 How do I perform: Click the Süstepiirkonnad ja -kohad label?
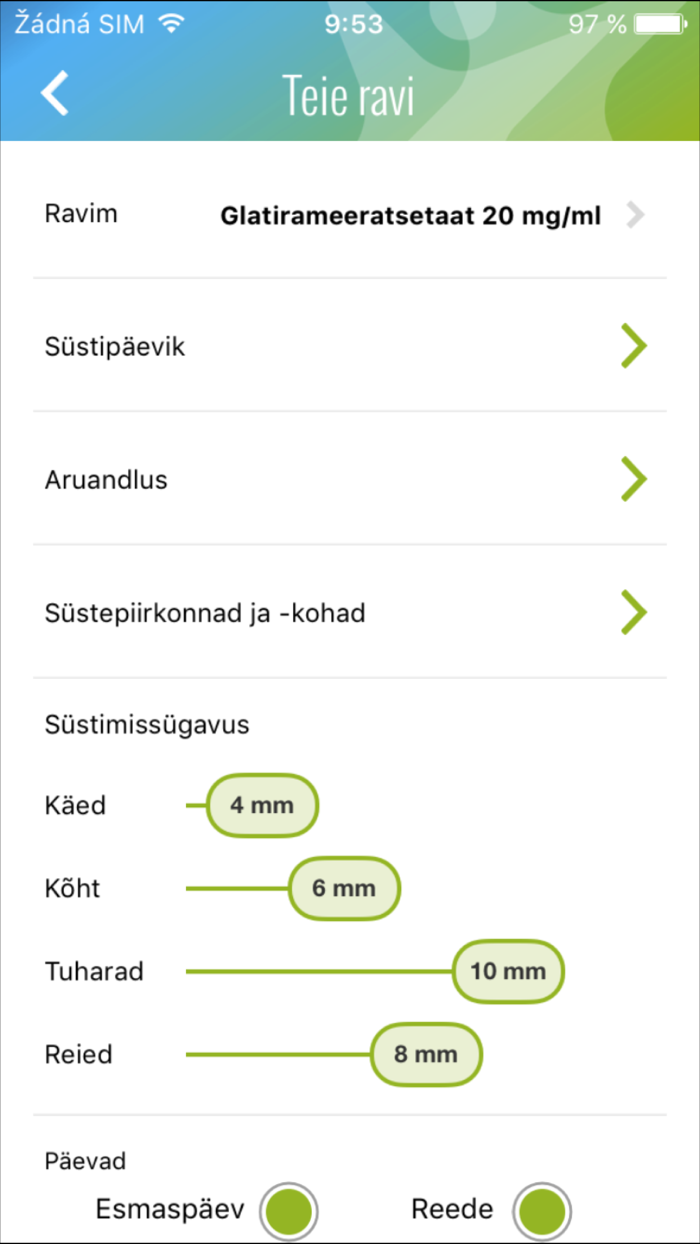point(205,613)
